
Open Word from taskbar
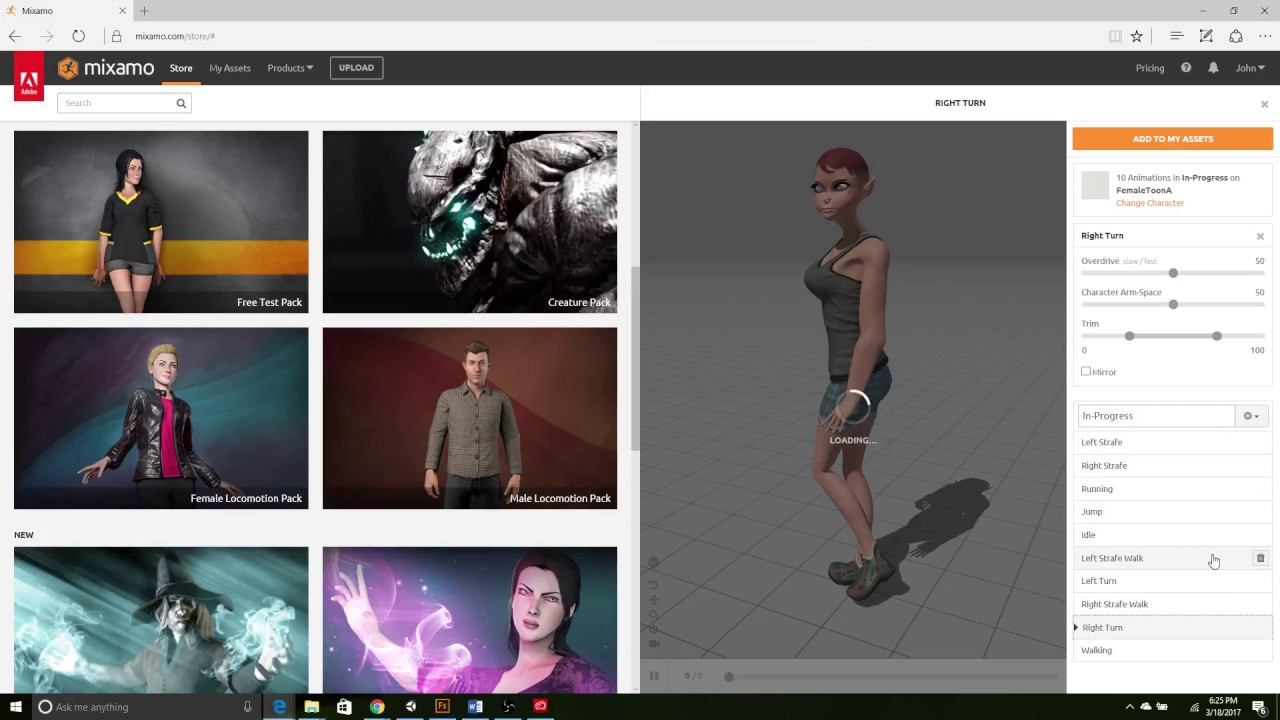(x=475, y=707)
